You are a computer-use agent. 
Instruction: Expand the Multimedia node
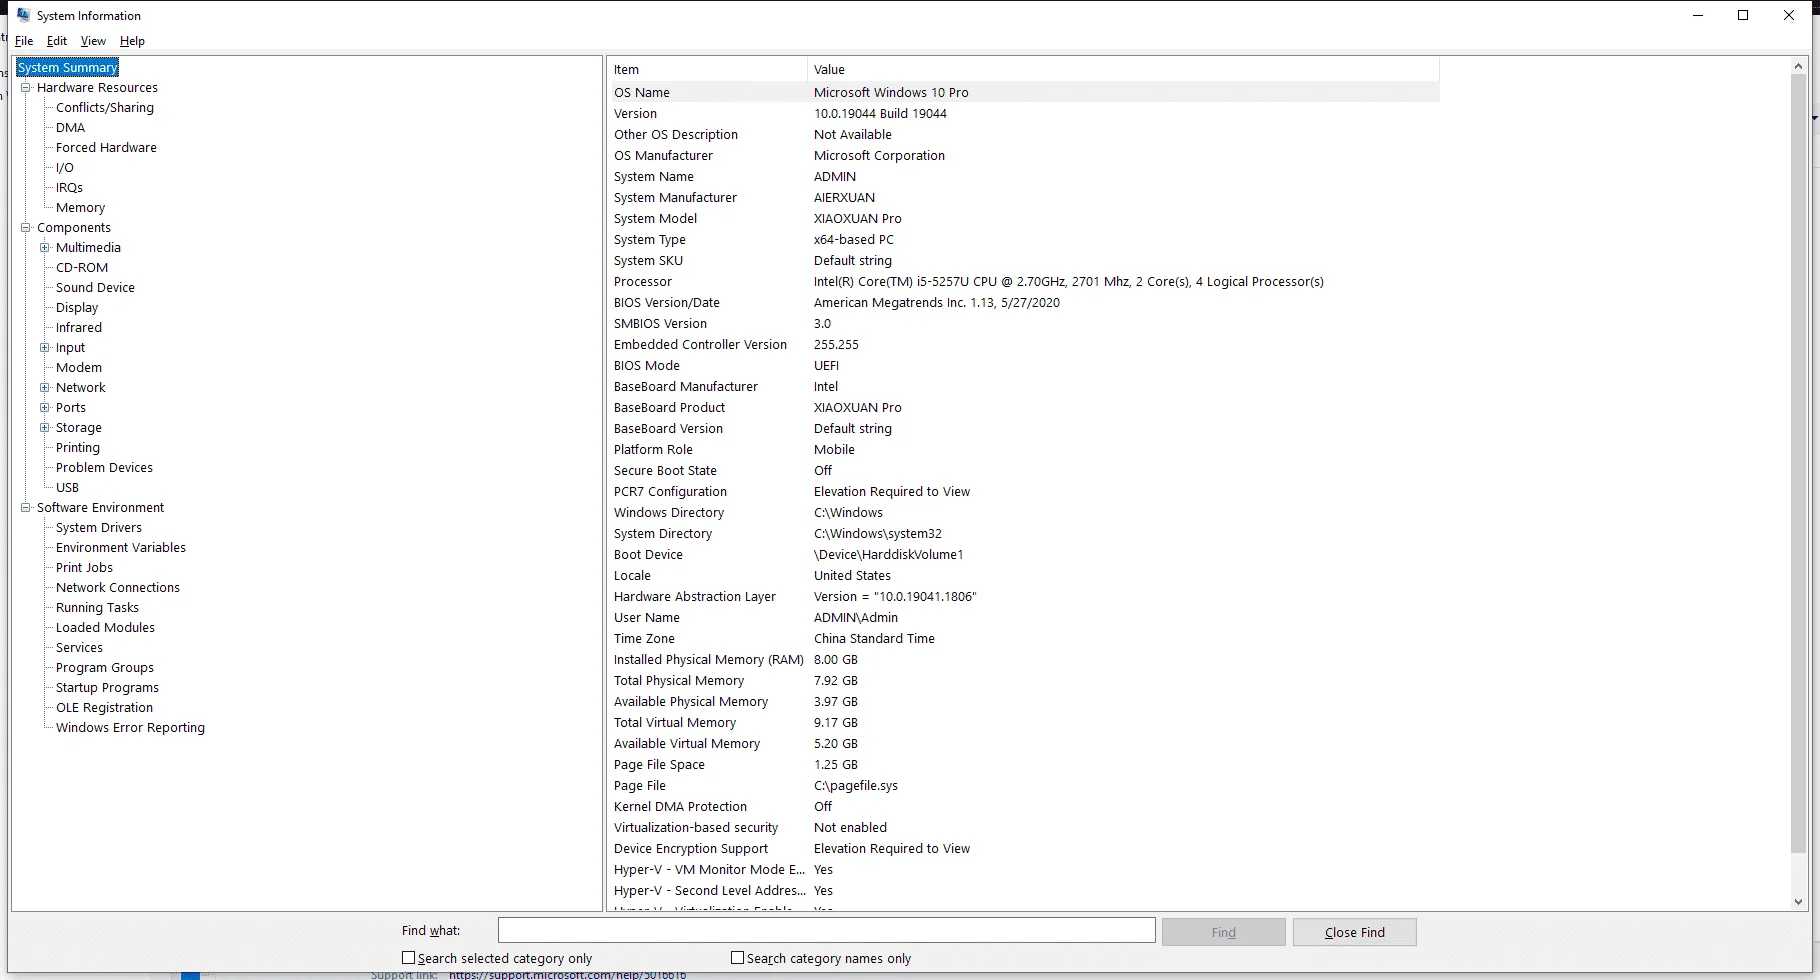45,248
